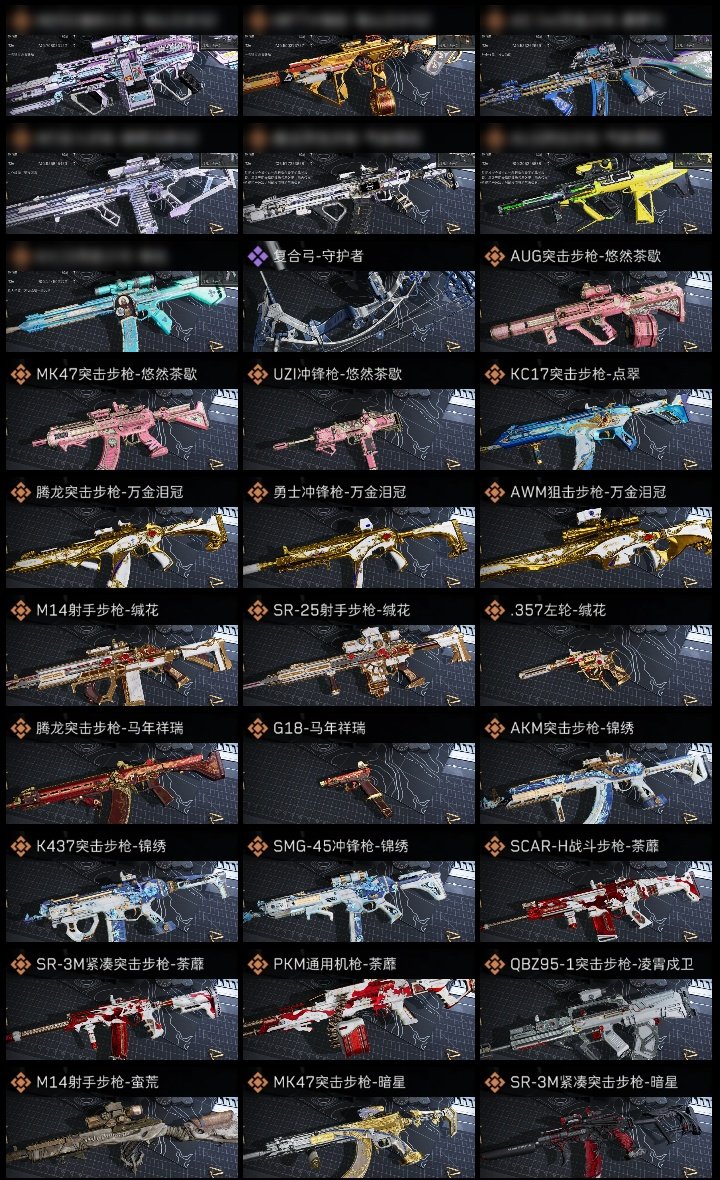720x1180 pixels.
Task: Select the pink MK47突击步枪-悠然茶歇 skin thumbnail
Action: tap(122, 430)
